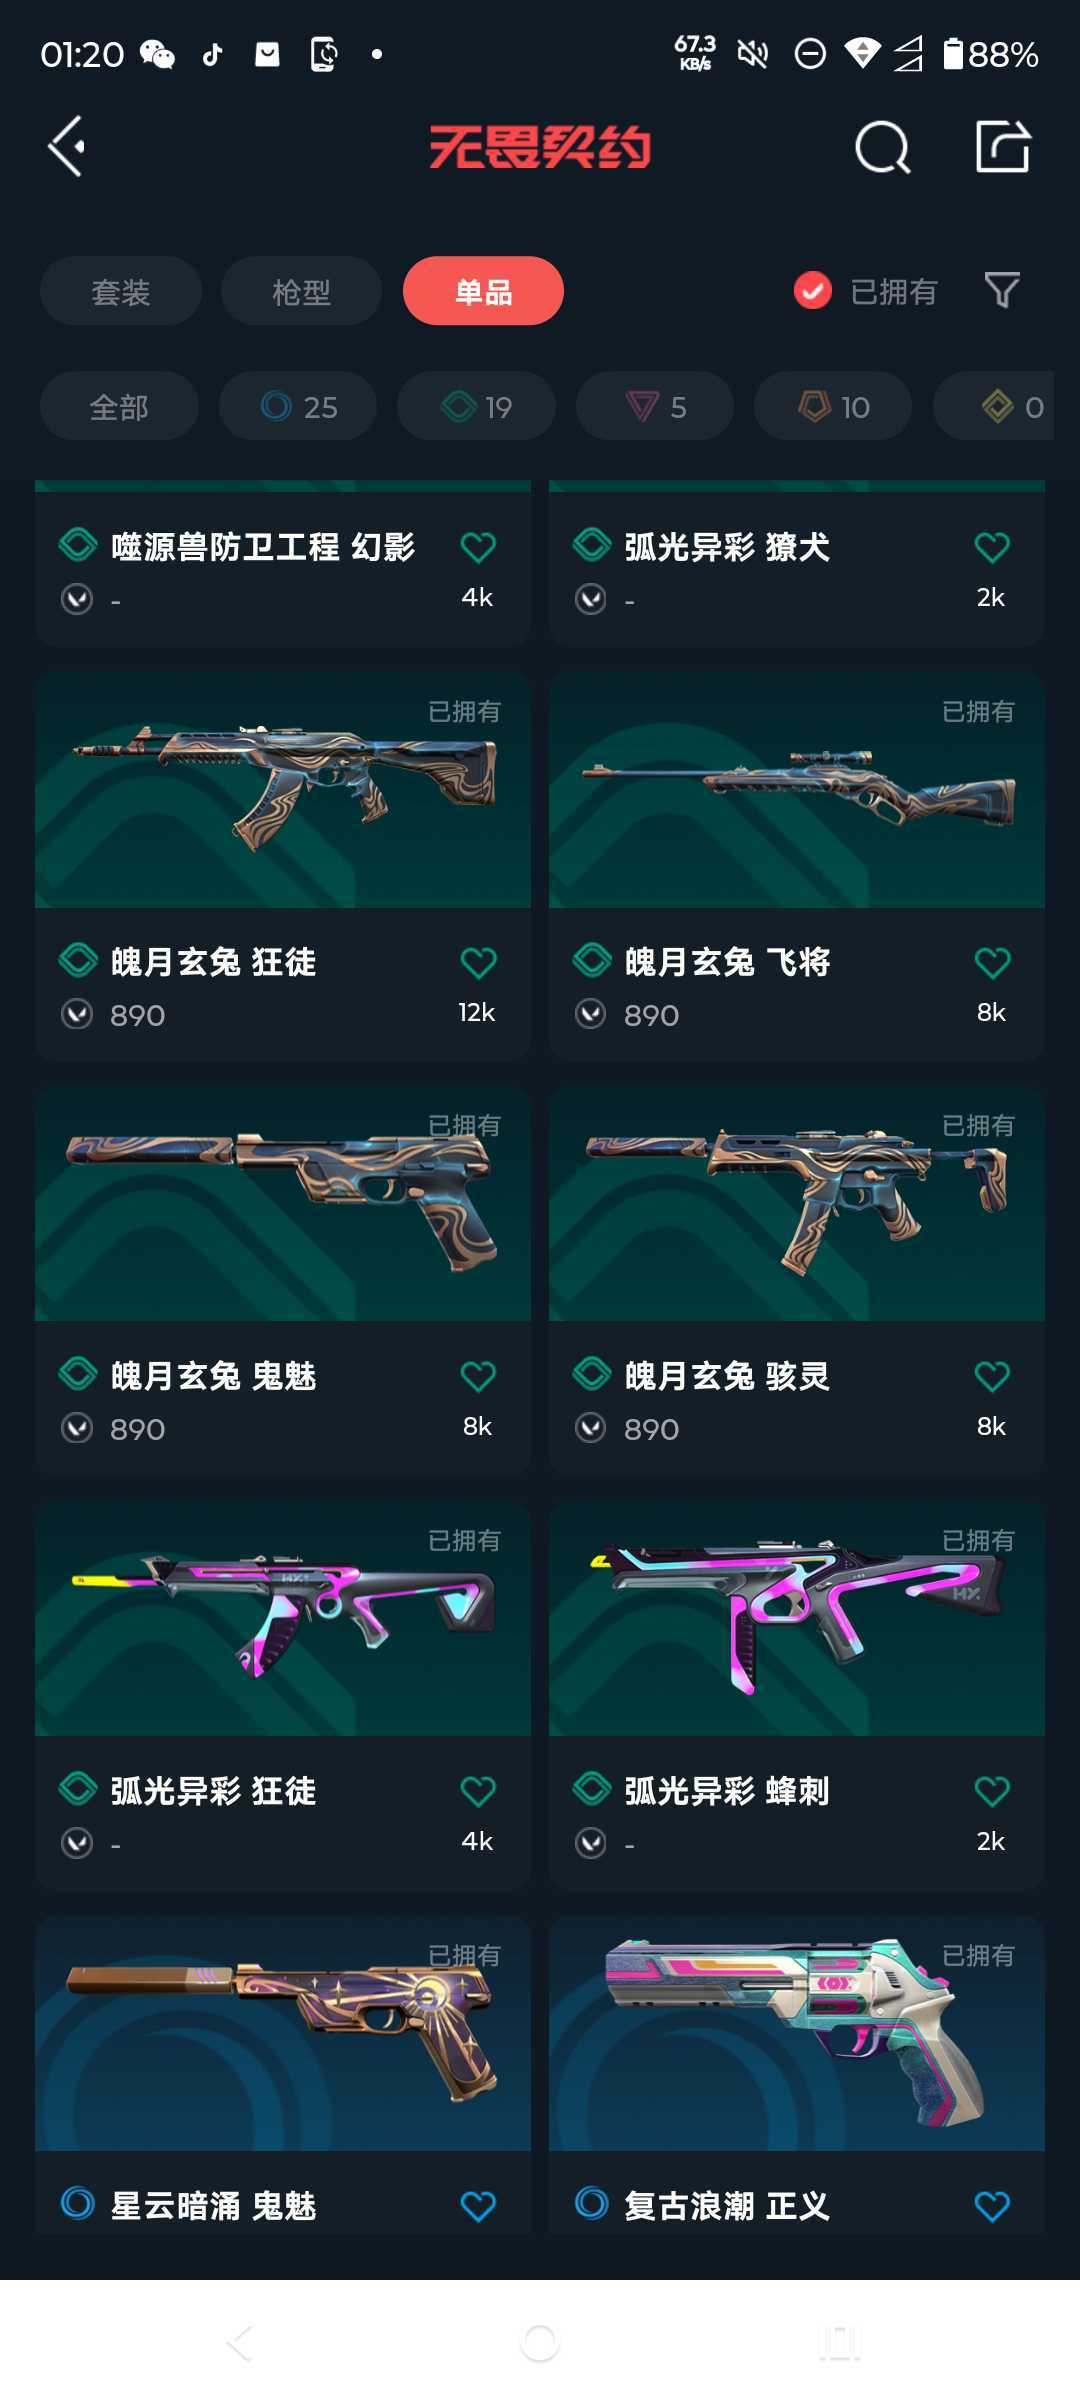Filter by pink triangle tier chip 5
The image size is (1080, 2400).
click(655, 406)
